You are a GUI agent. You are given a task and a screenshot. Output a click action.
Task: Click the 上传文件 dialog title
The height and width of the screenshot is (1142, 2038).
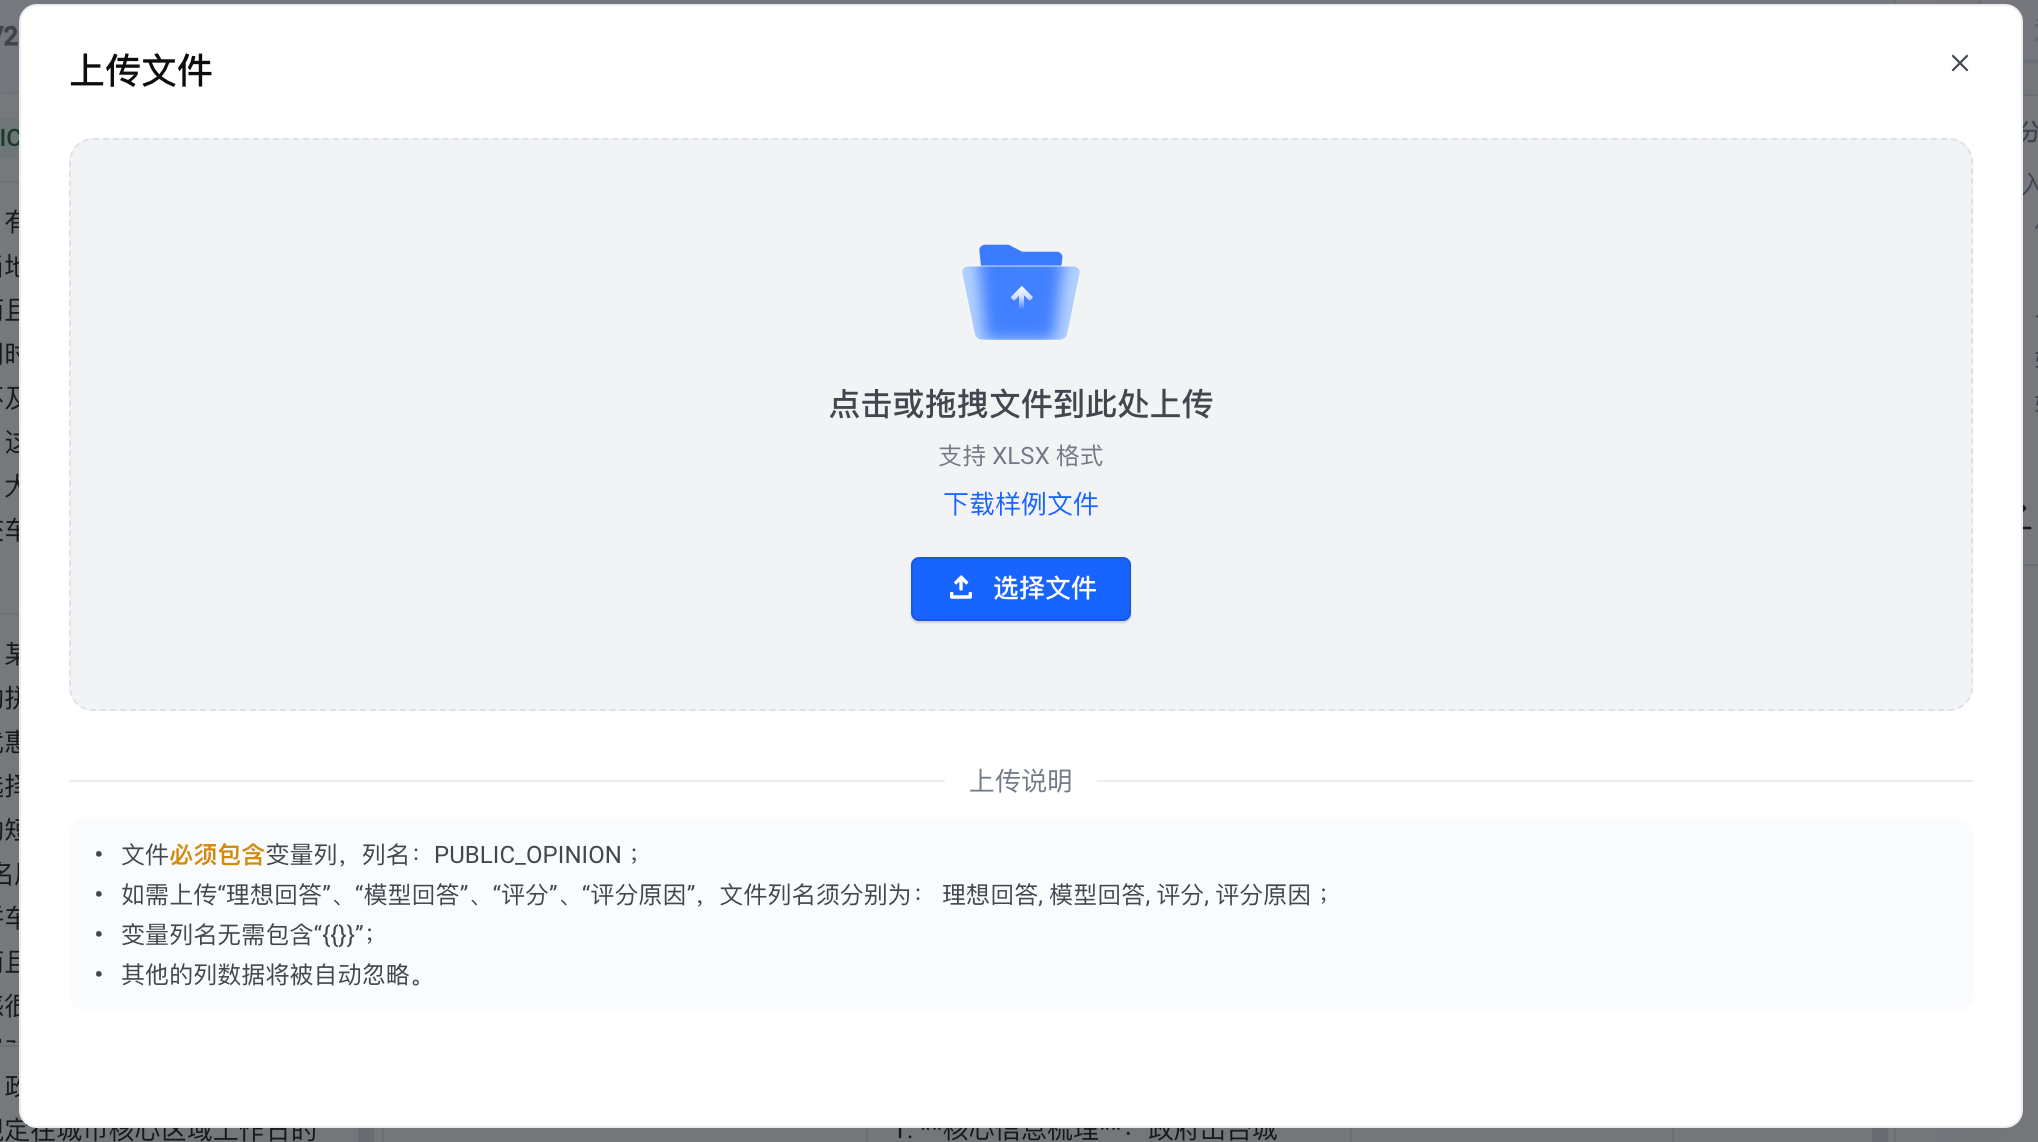click(141, 71)
